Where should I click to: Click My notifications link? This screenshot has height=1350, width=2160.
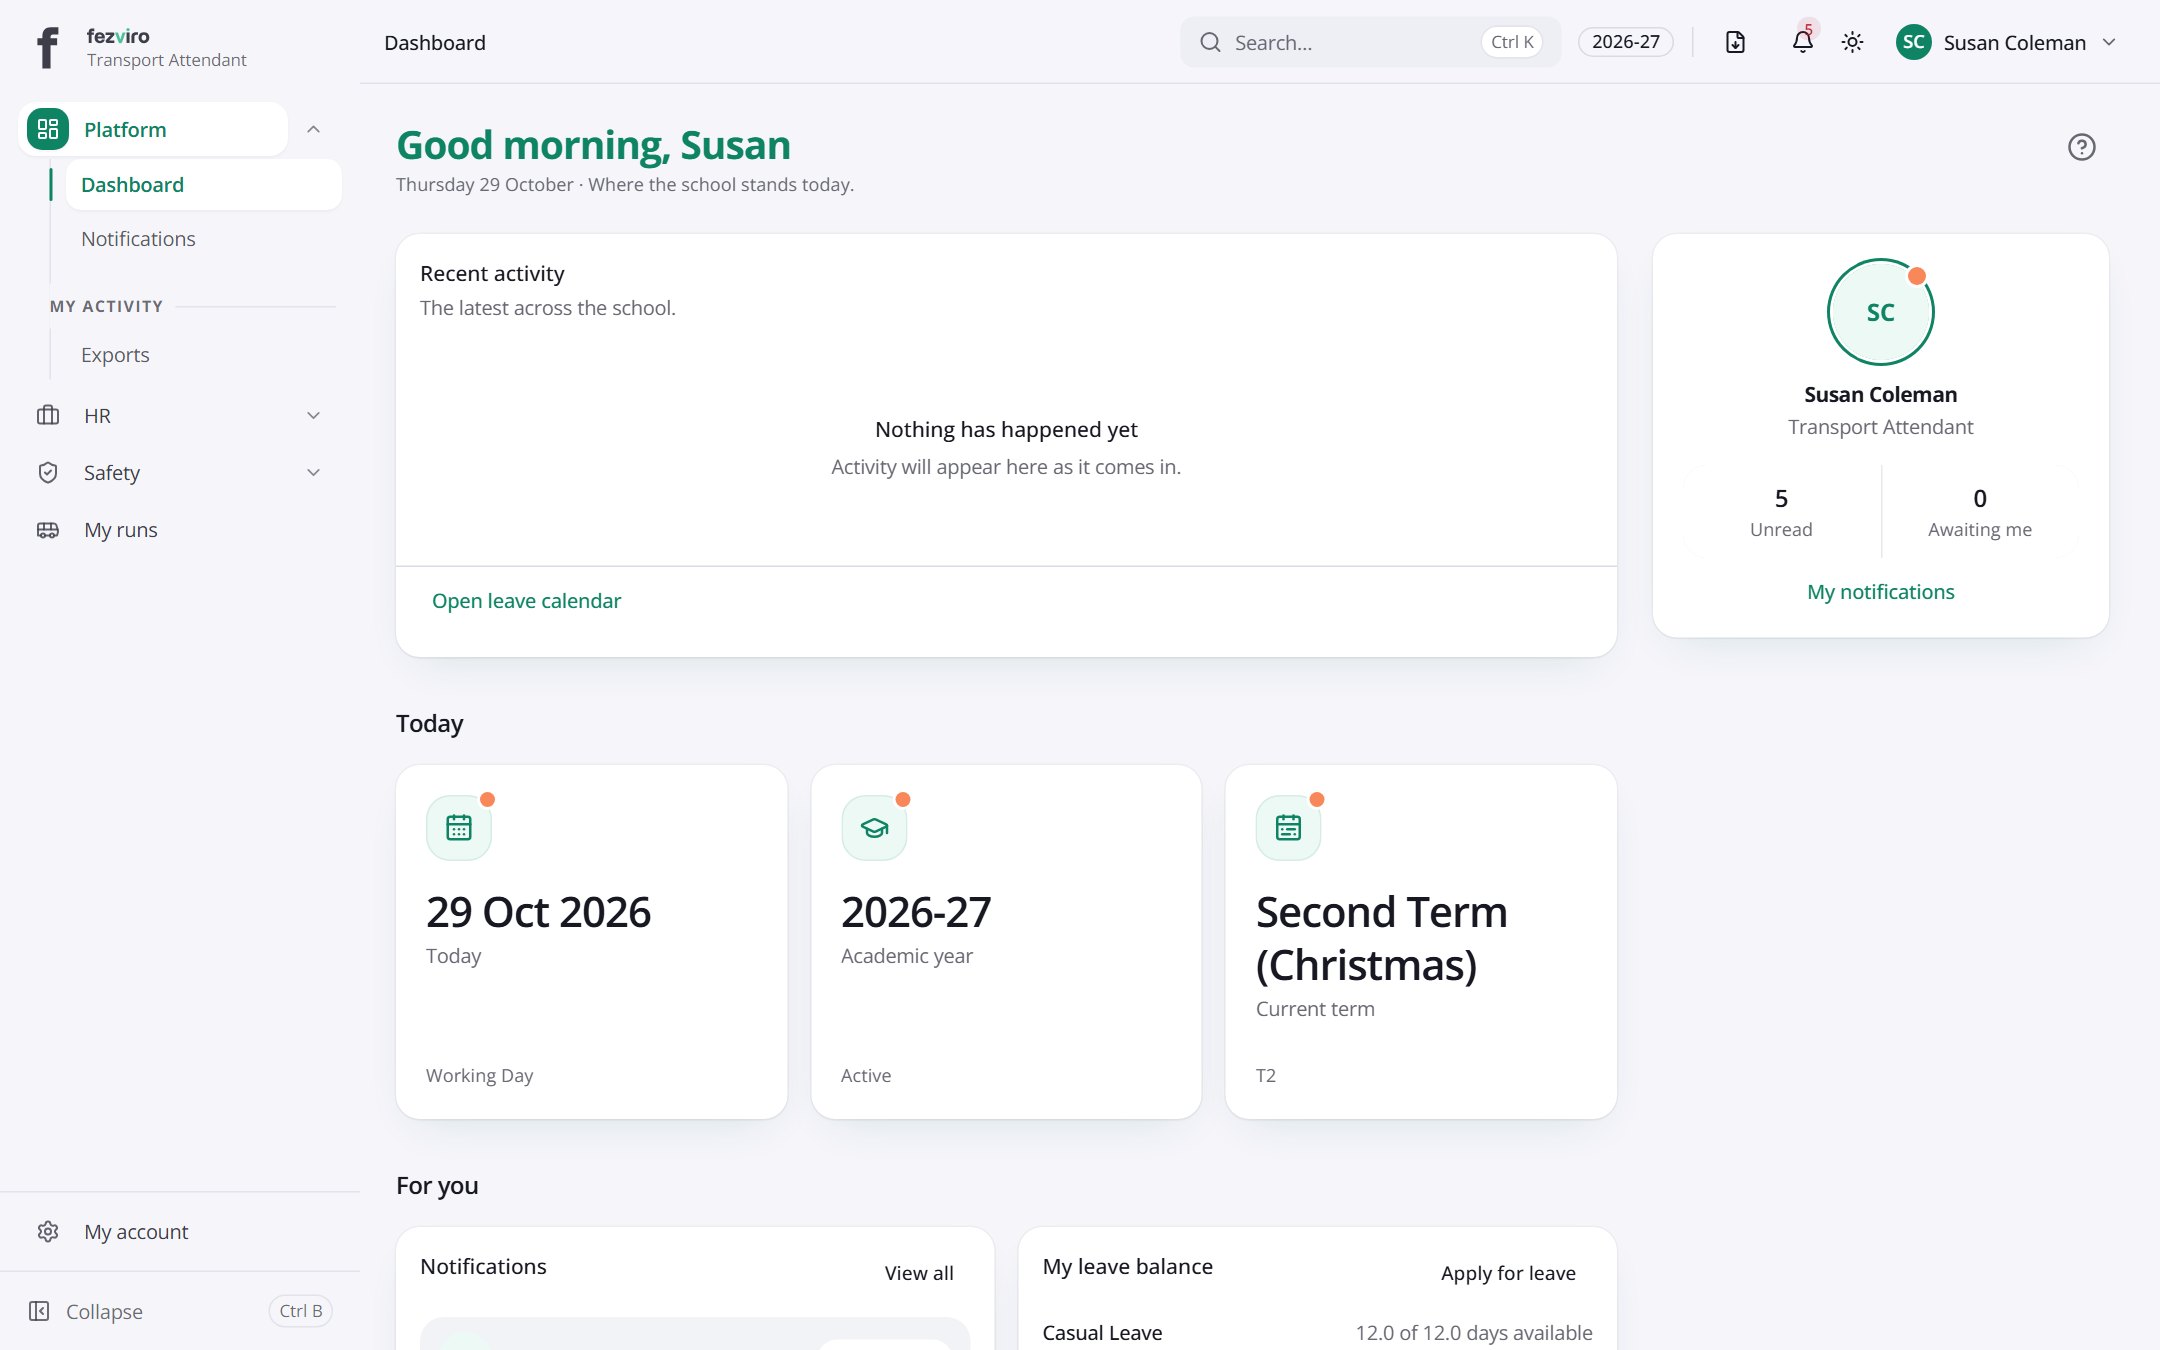click(1880, 592)
